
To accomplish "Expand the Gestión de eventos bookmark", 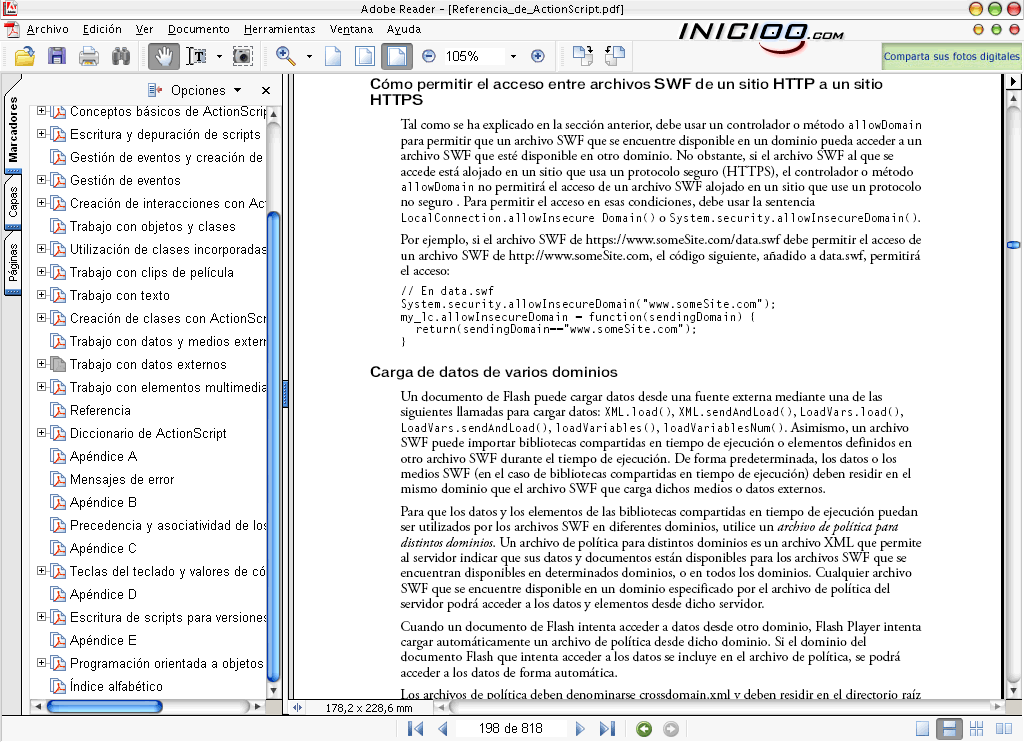I will [41, 180].
